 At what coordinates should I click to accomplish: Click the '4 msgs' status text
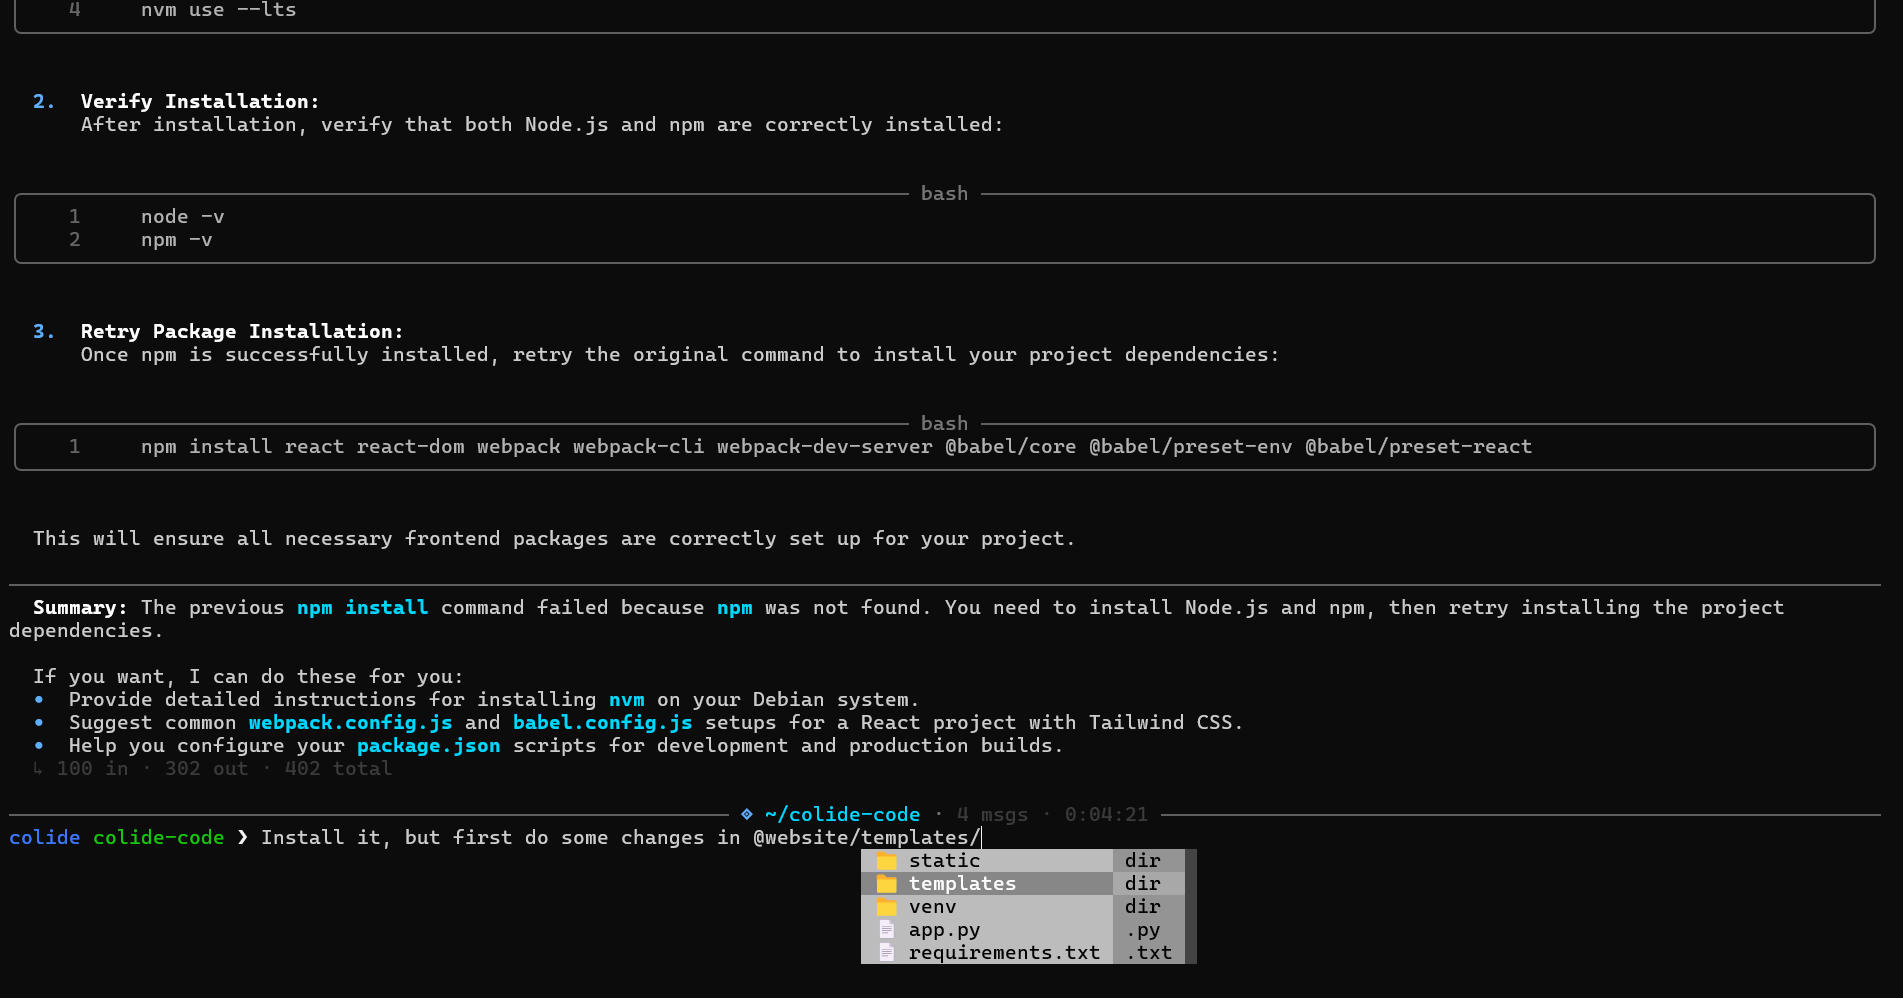click(992, 814)
